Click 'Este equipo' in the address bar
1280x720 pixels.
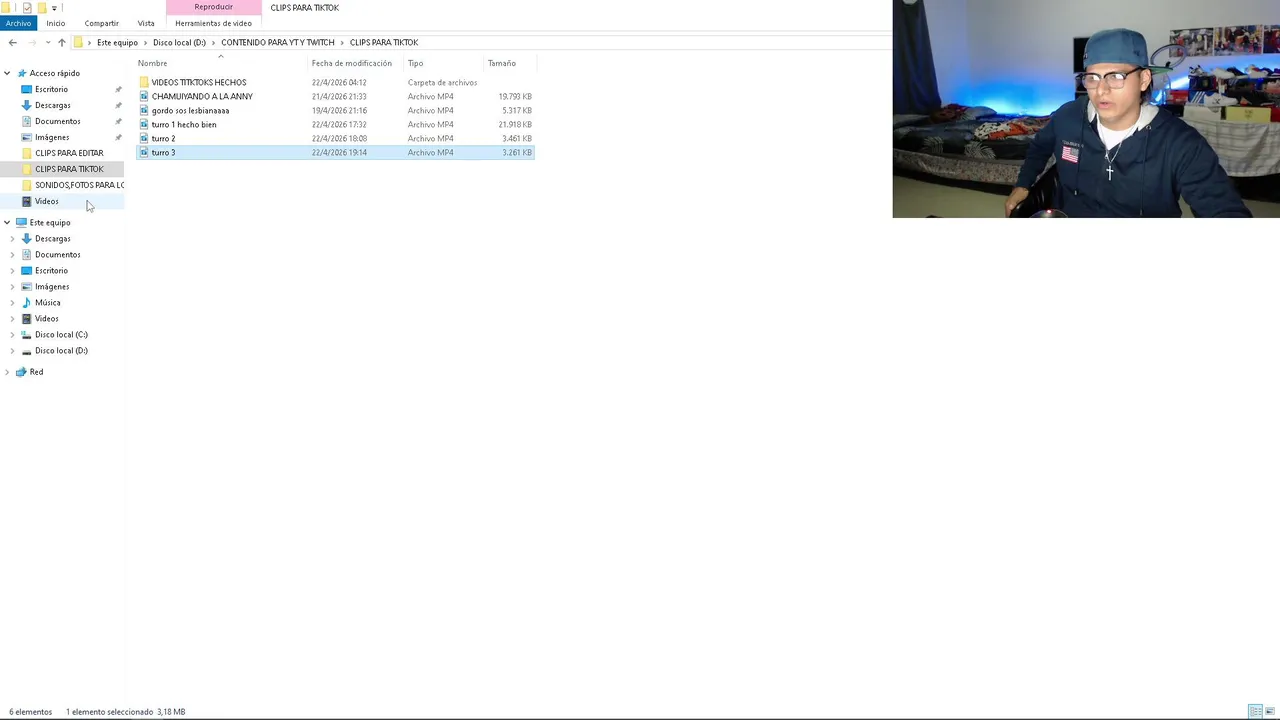117,42
